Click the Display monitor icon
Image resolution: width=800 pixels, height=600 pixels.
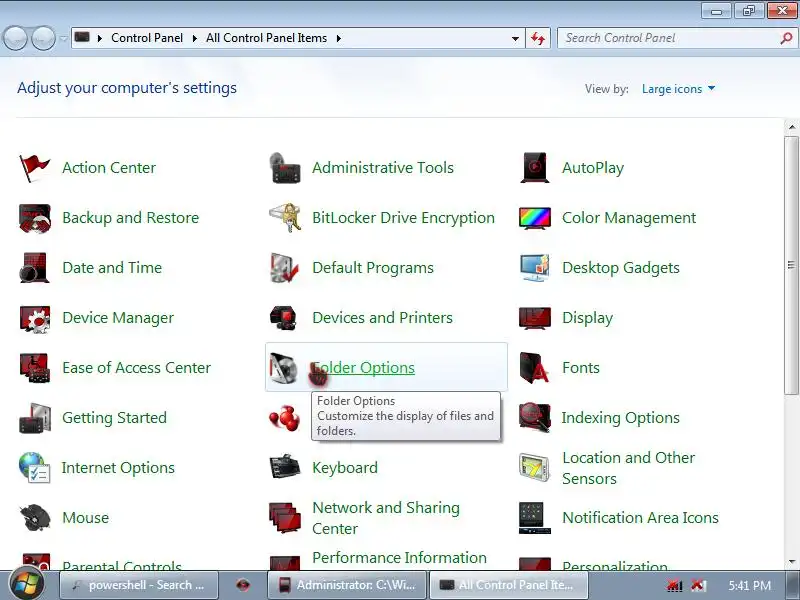click(x=535, y=318)
